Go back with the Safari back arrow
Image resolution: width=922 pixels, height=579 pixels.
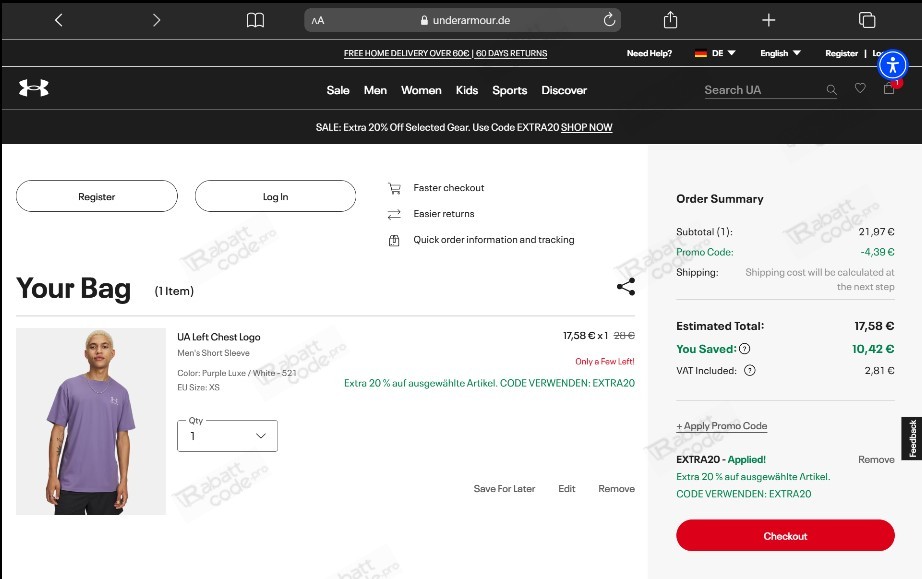(x=58, y=20)
